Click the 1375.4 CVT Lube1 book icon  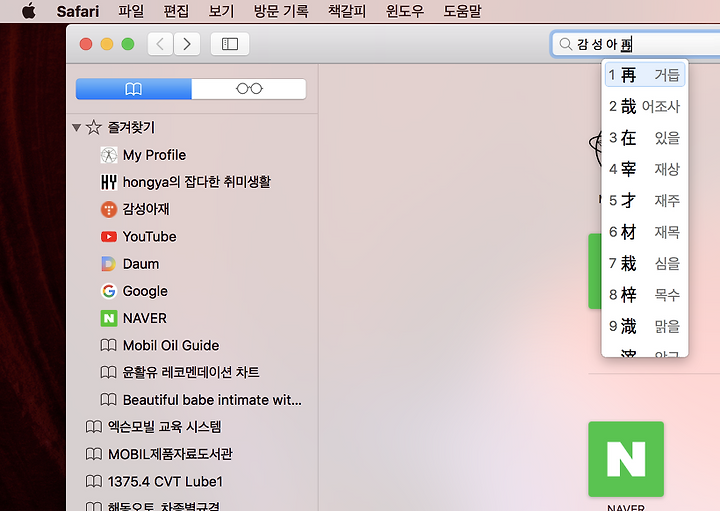(94, 482)
